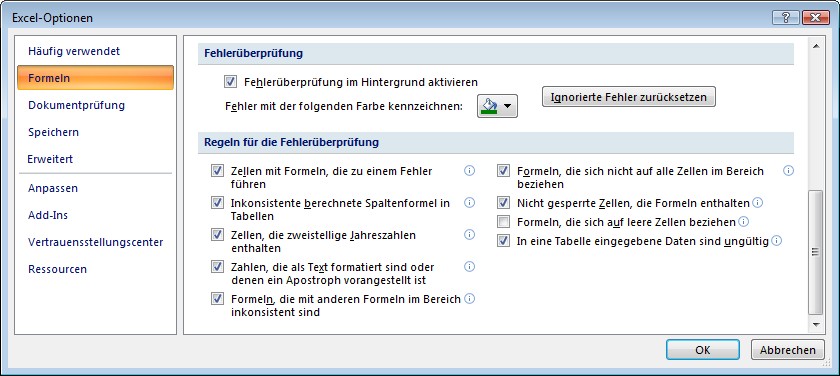Disable the 'zweistellige Jahreszahlen' rule checkbox
The width and height of the screenshot is (840, 376).
[x=217, y=235]
